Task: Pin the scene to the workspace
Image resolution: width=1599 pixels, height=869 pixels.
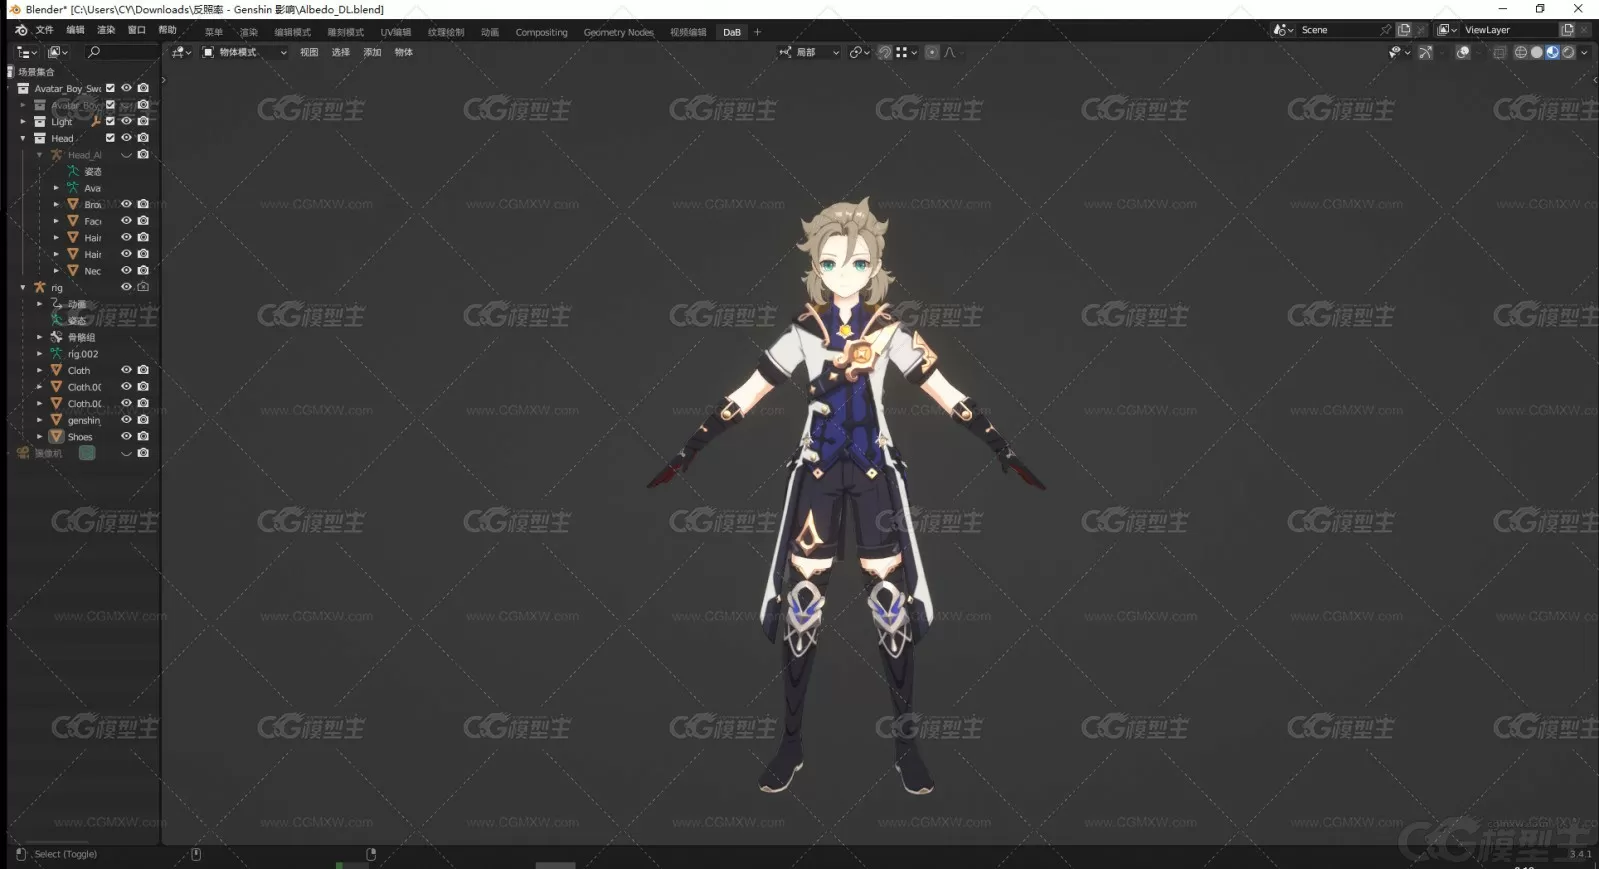Action: pos(1386,30)
